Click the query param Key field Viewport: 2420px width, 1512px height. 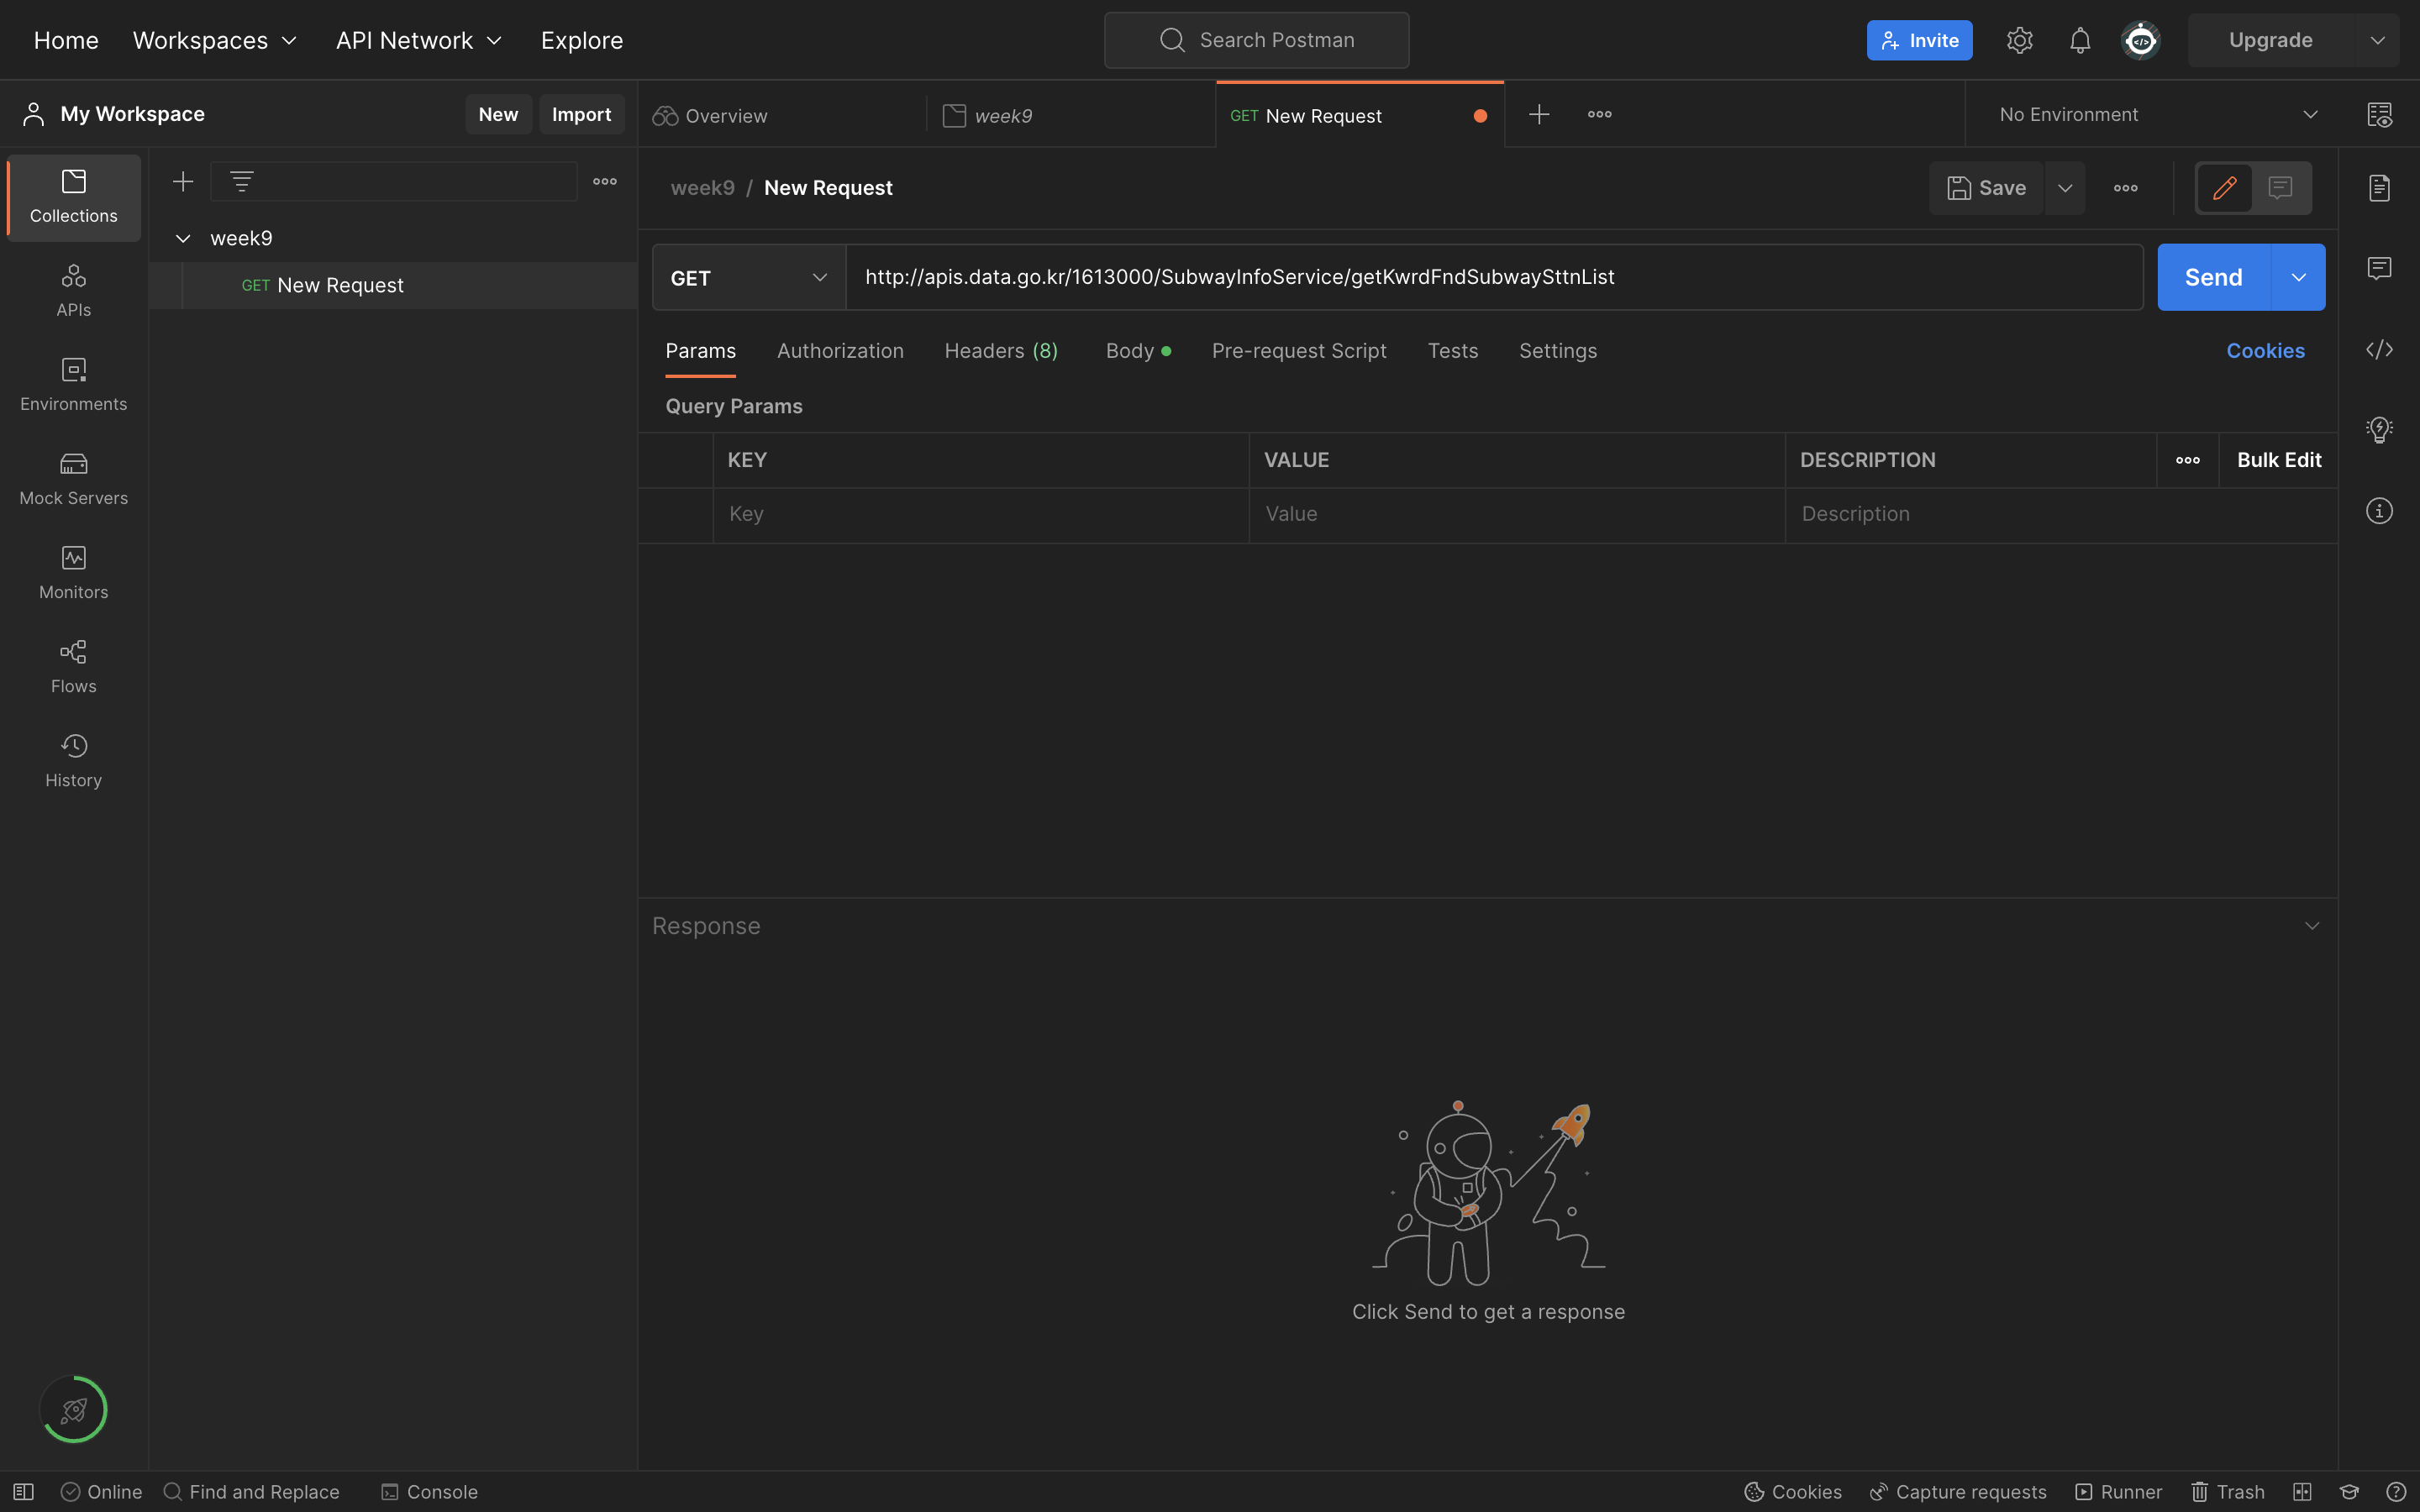coord(981,514)
